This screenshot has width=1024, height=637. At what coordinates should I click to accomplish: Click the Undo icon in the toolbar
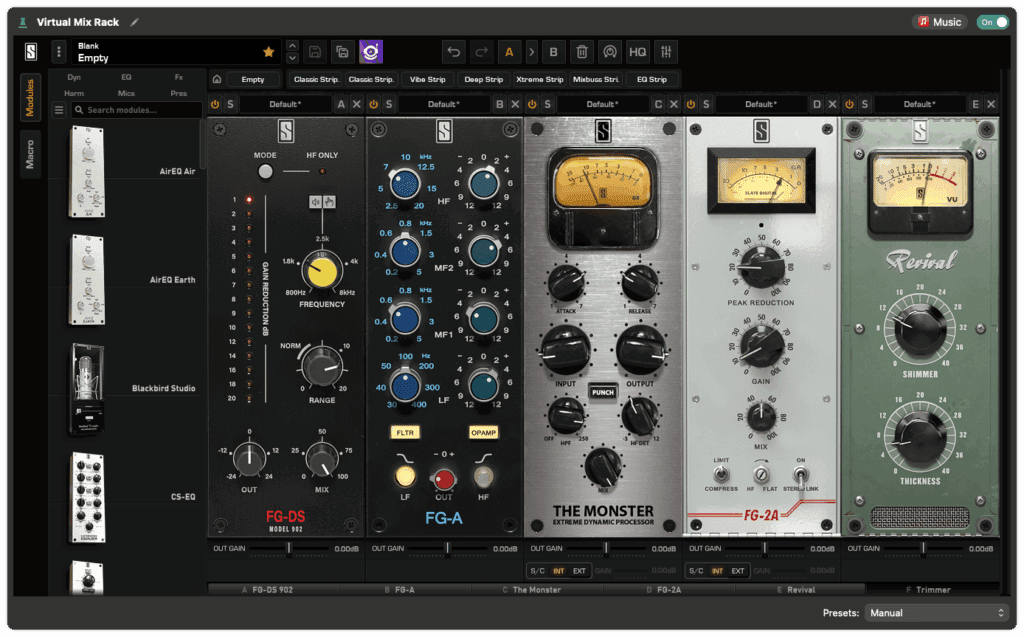(x=452, y=51)
